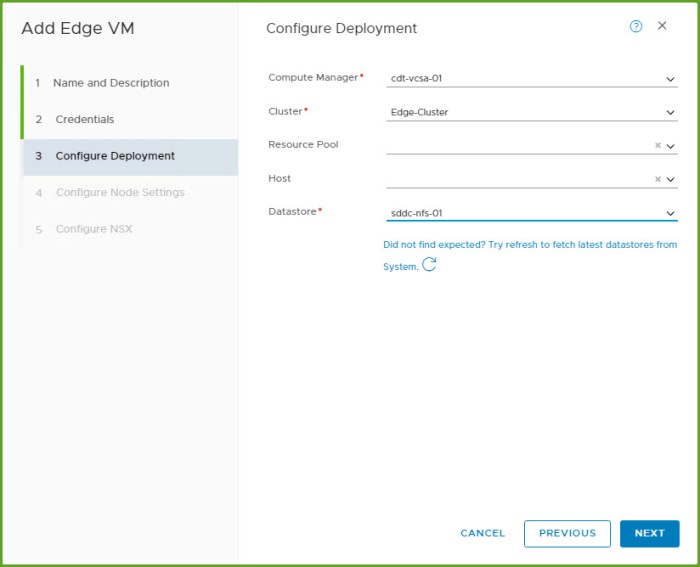Expand the Datastore dropdown arrow
Viewport: 700px width, 567px height.
click(x=671, y=214)
